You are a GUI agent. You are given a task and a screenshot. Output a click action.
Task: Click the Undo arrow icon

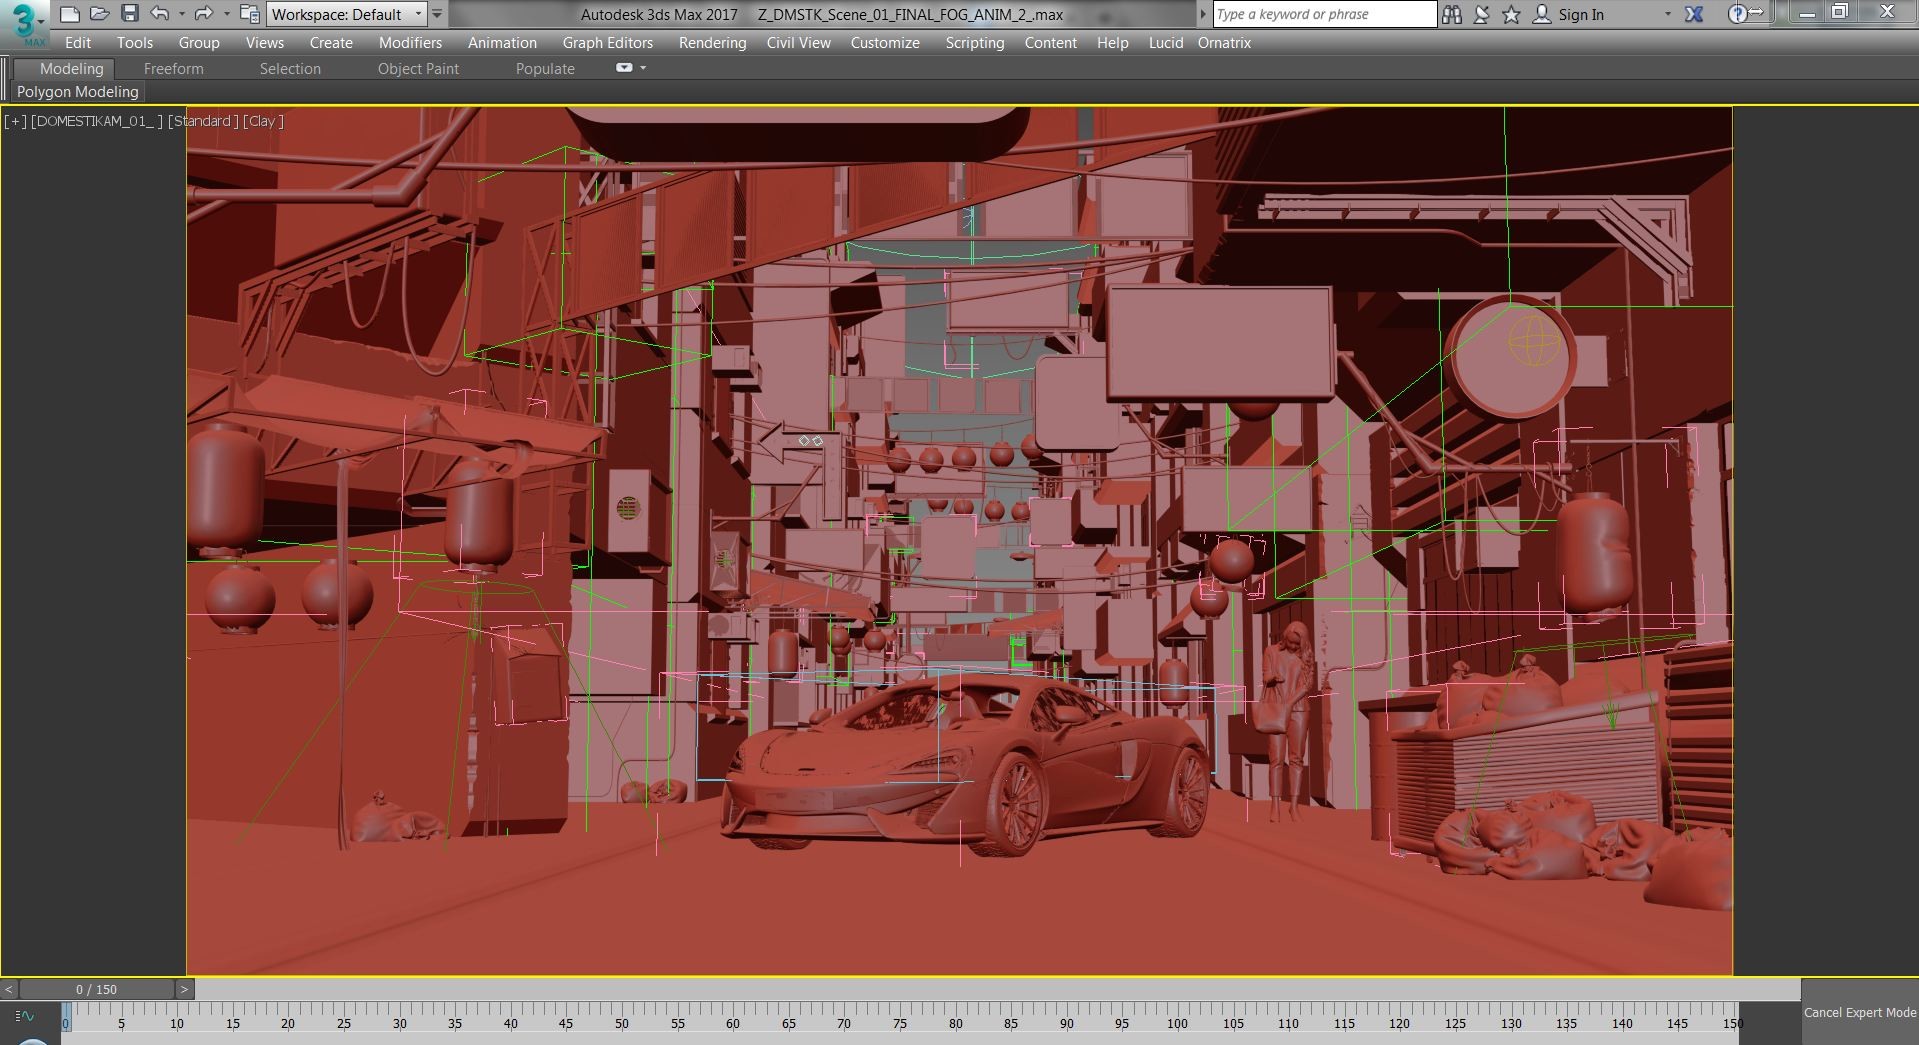159,14
